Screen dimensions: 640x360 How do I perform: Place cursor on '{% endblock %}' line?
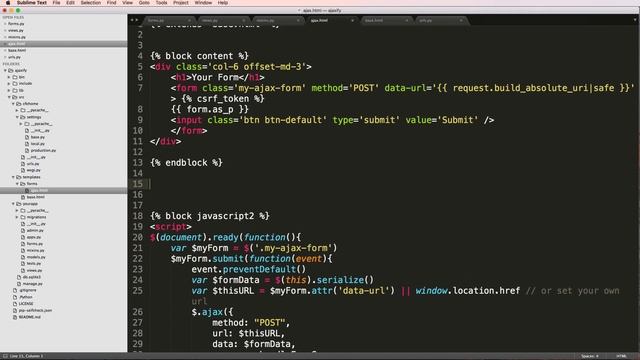[186, 162]
